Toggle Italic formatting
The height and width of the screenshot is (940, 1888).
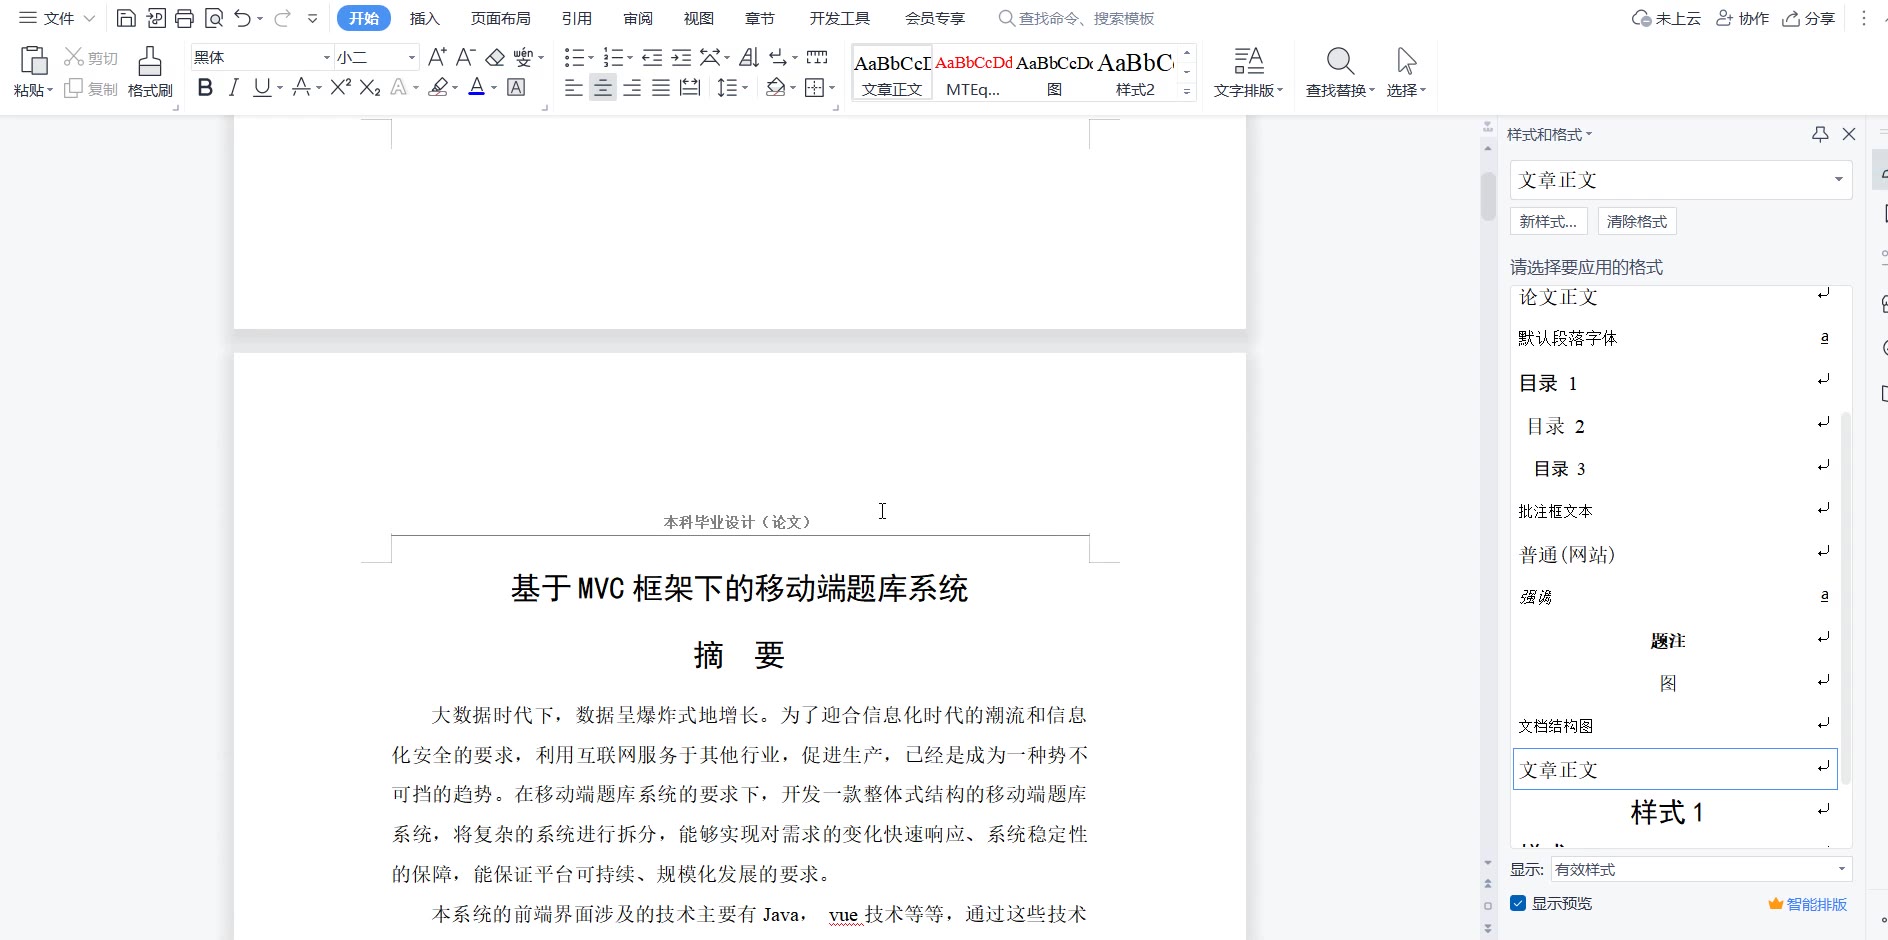point(233,87)
